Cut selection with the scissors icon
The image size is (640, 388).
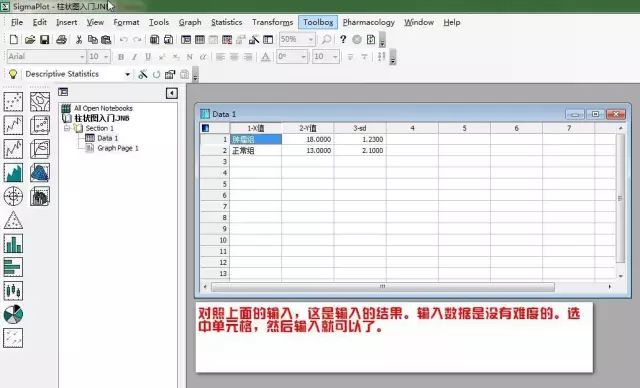(79, 40)
